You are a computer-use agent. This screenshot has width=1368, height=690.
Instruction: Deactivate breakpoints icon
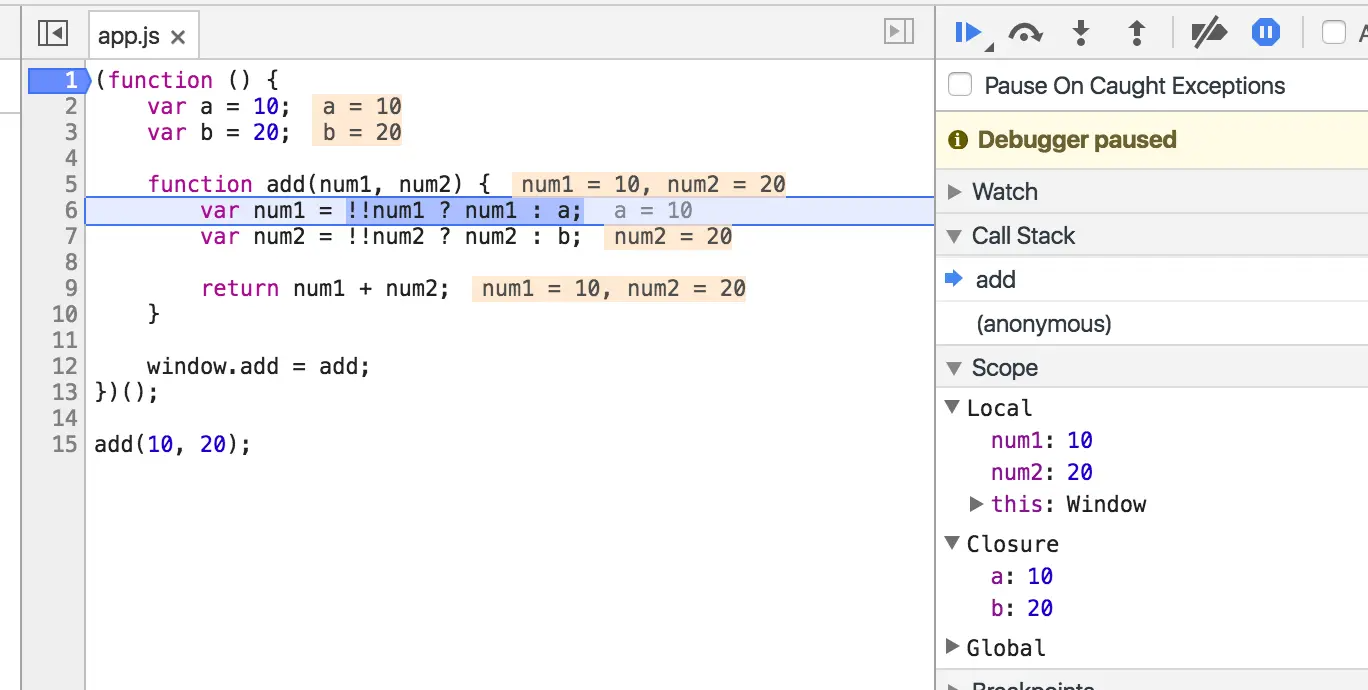tap(1209, 33)
